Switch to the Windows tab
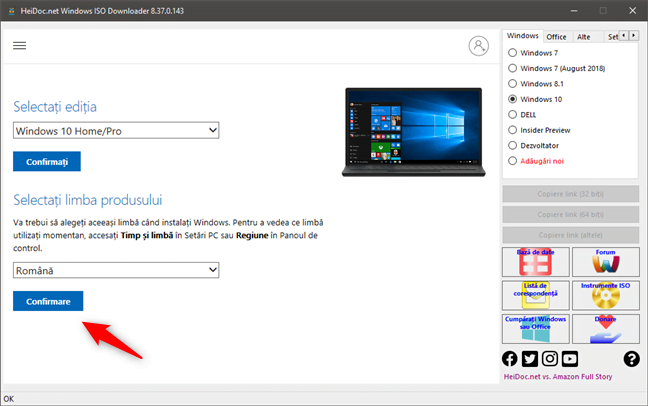 click(523, 36)
